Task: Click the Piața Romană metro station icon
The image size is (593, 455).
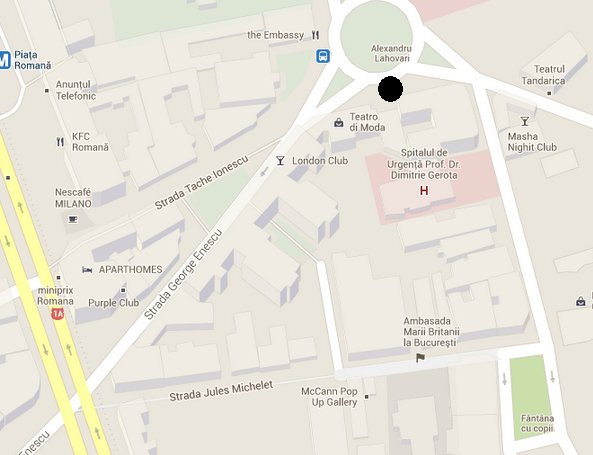Action: pyautogui.click(x=5, y=60)
